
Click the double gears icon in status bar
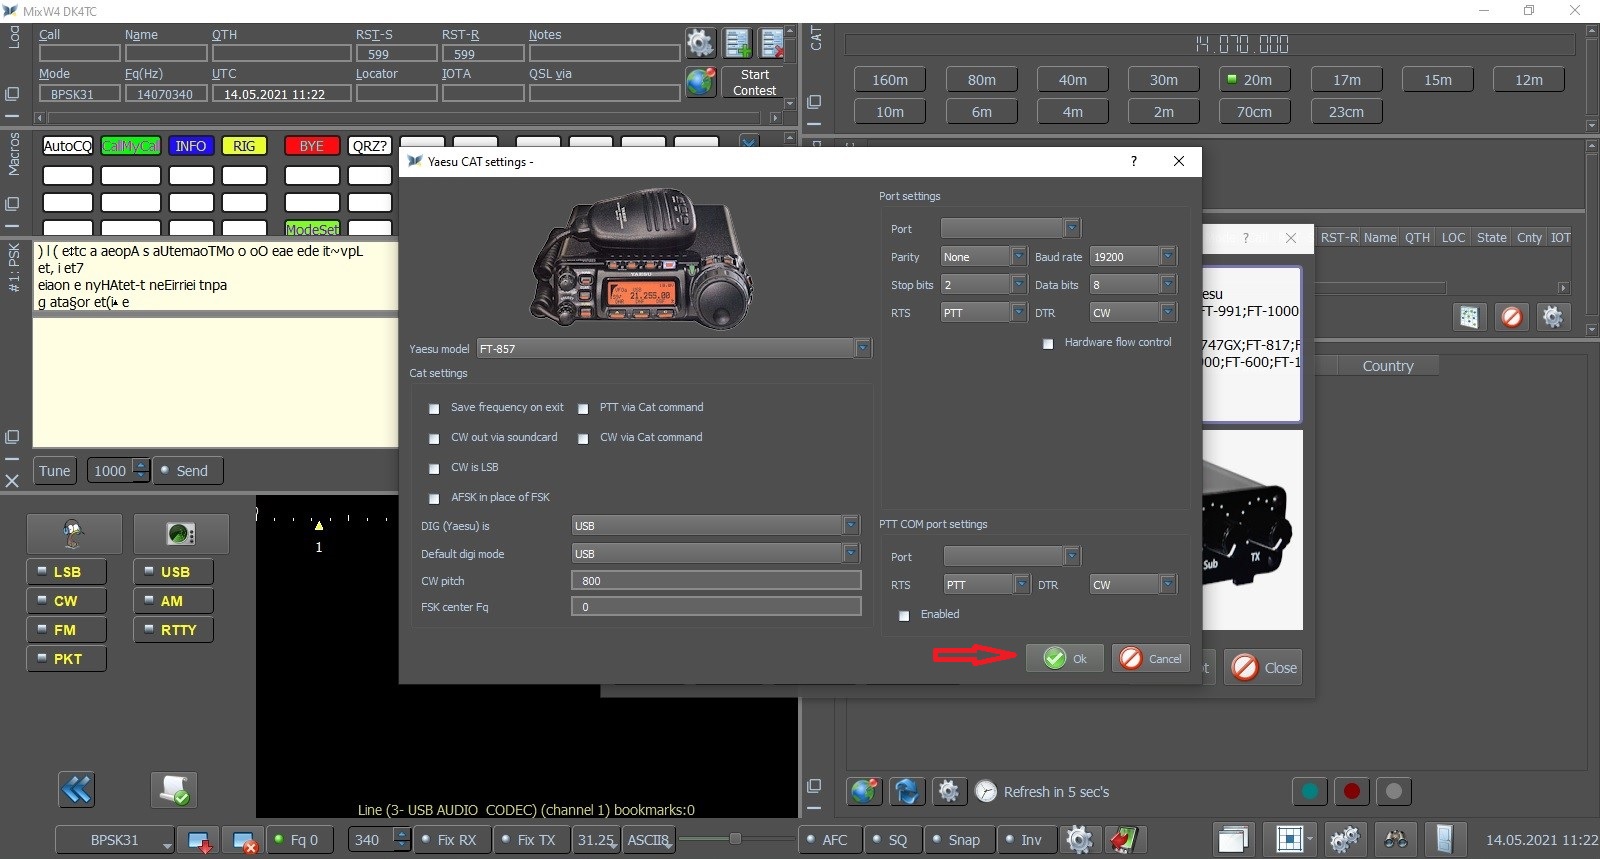1345,840
